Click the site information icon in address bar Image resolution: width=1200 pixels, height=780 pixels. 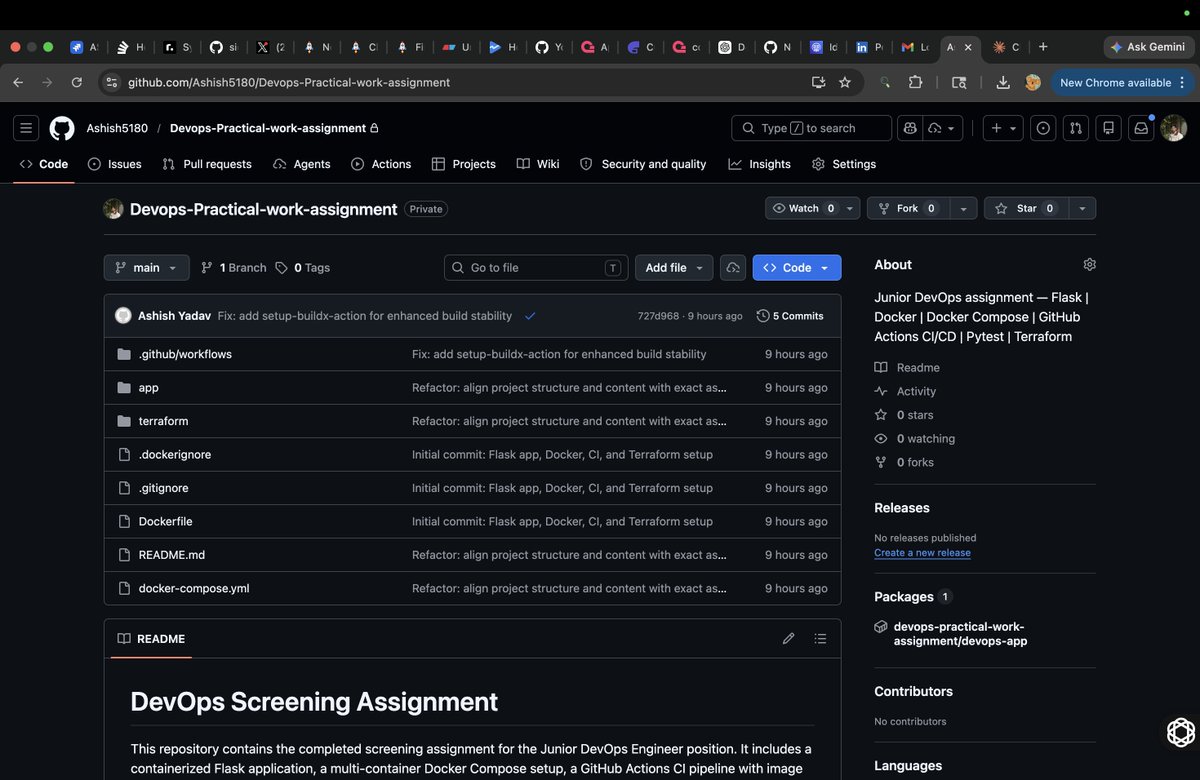tap(111, 83)
